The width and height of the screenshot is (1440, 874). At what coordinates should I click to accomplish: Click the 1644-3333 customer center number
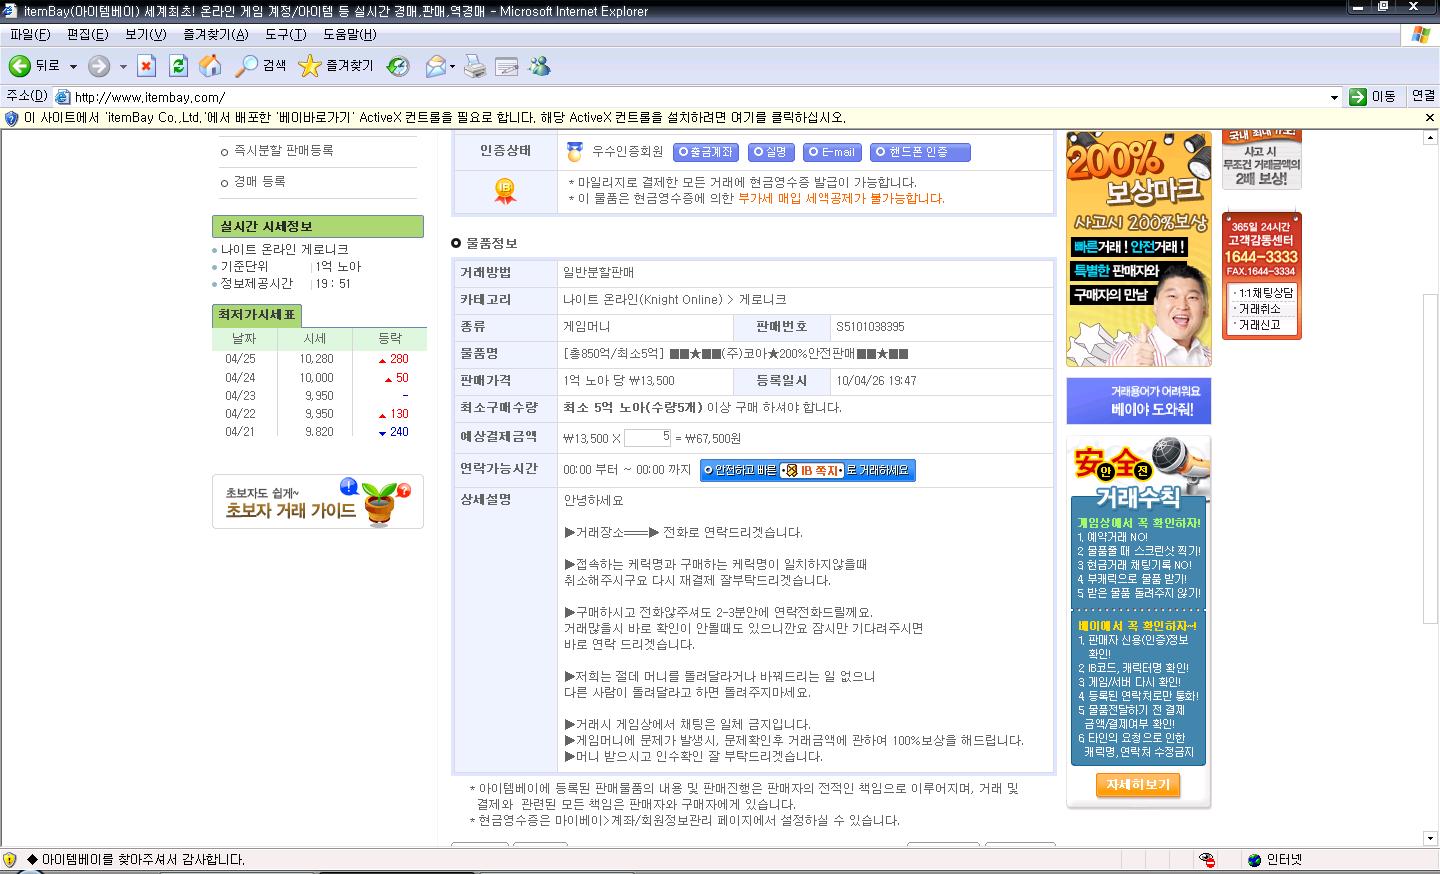1261,257
